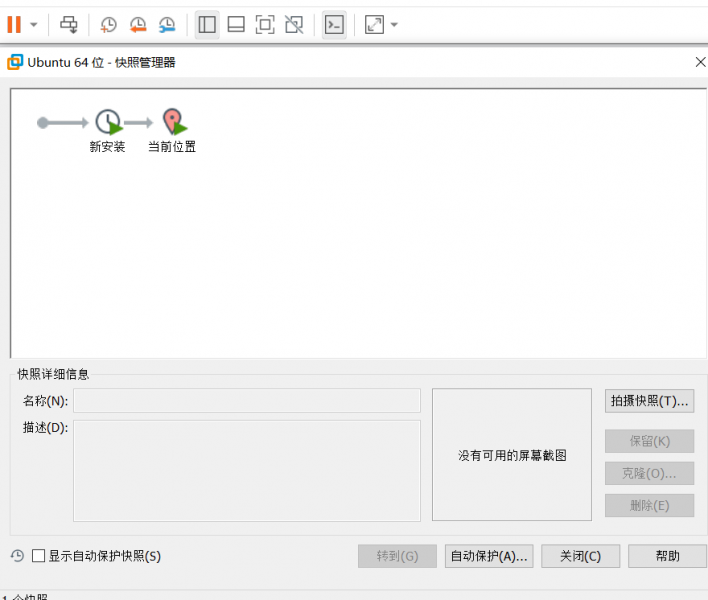Click the 关闭(C) button
The width and height of the screenshot is (708, 600).
(x=580, y=556)
